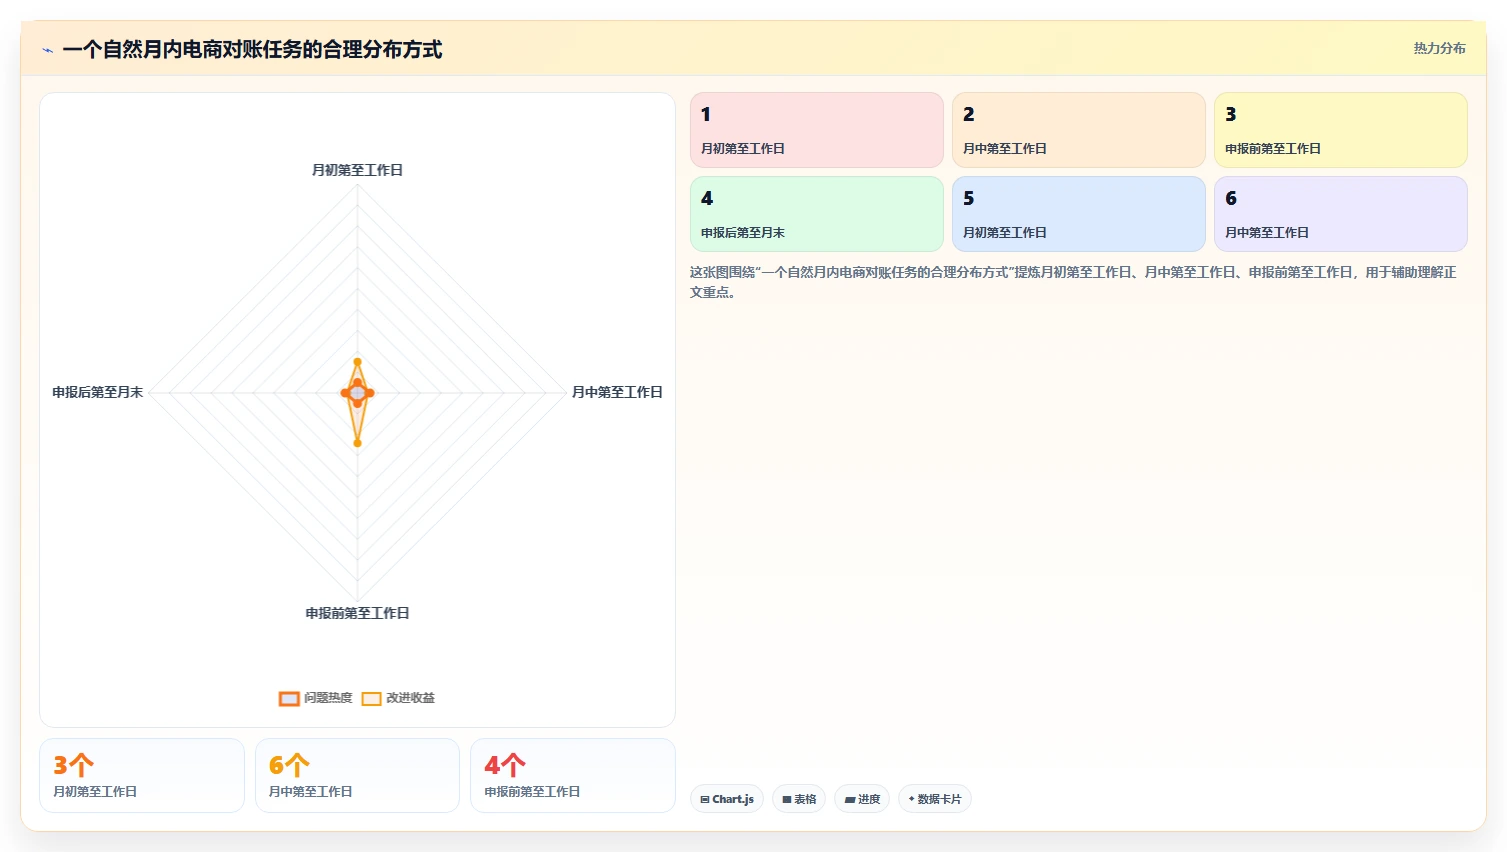Click the small icon before the page title

47,50
